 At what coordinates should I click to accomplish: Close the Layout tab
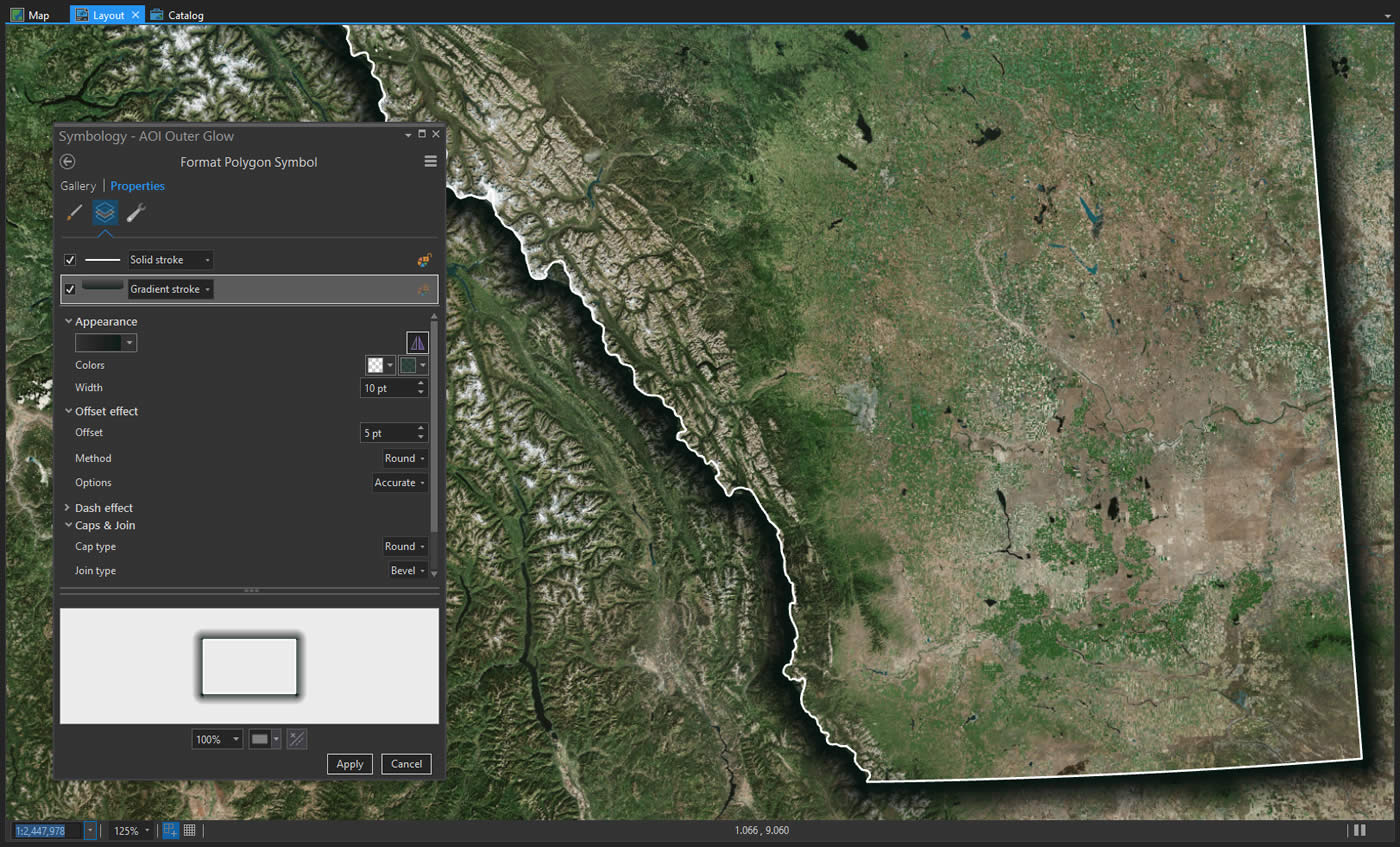pyautogui.click(x=135, y=15)
